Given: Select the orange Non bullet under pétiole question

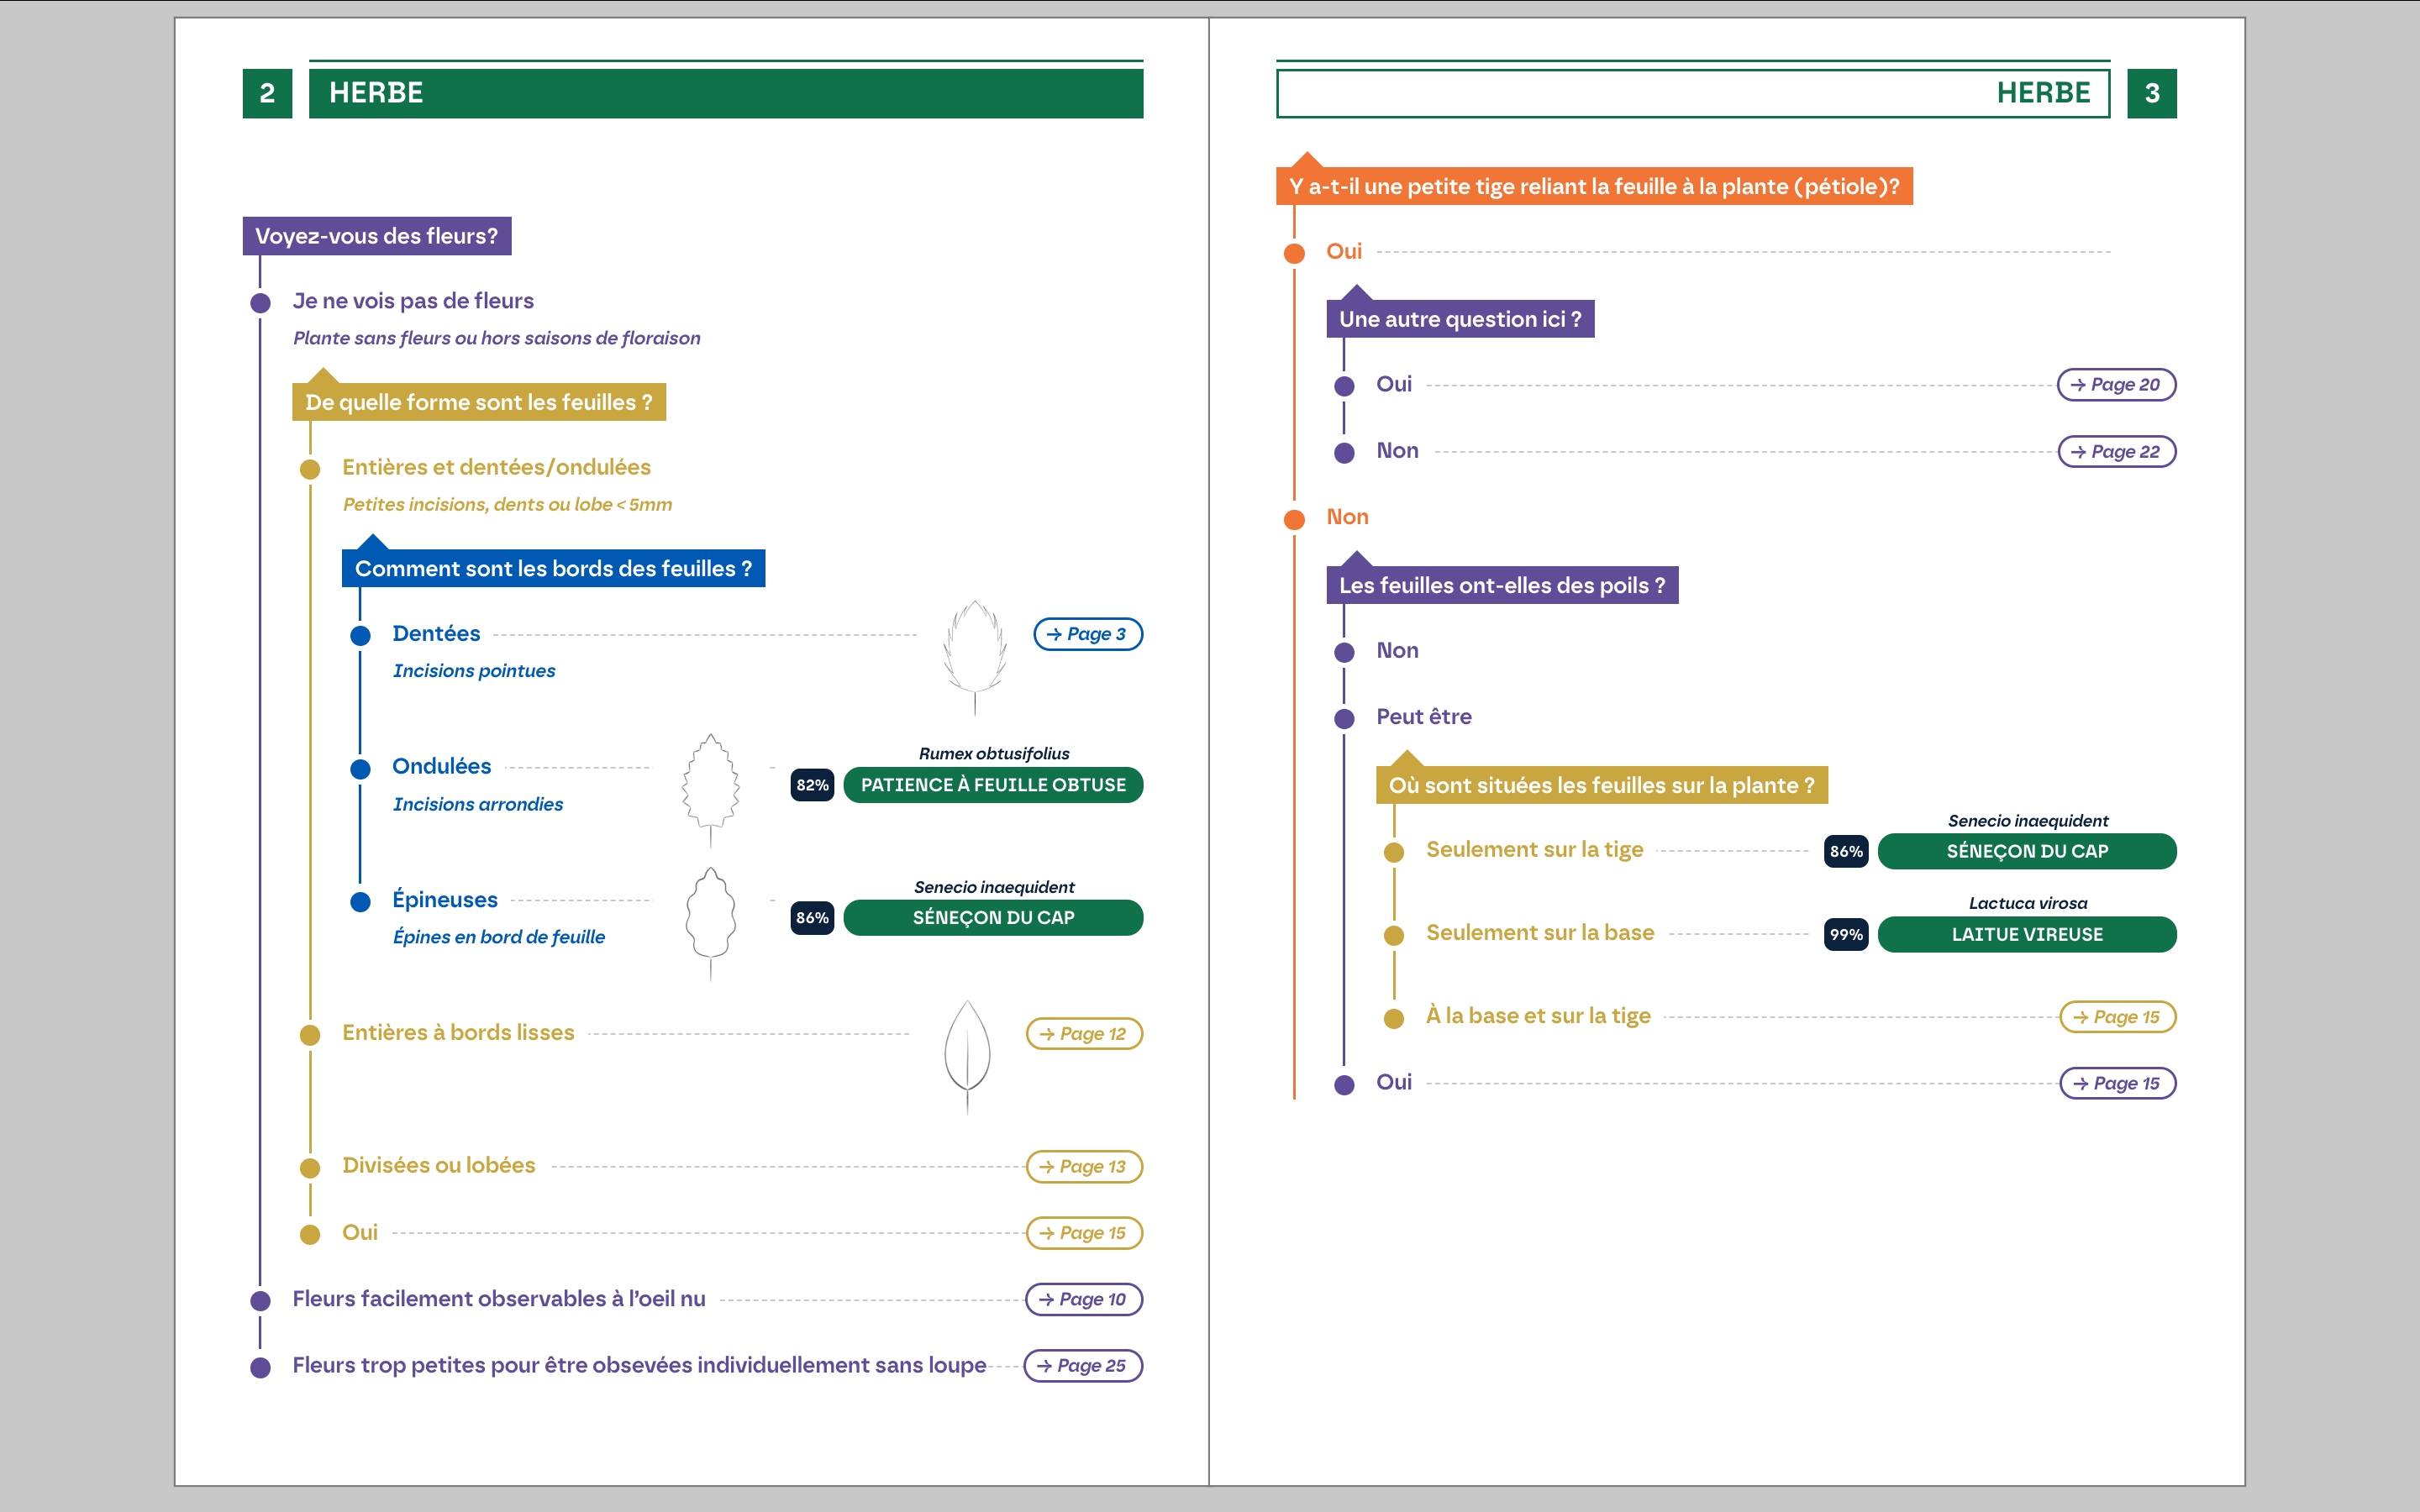Looking at the screenshot, I should (x=1294, y=519).
